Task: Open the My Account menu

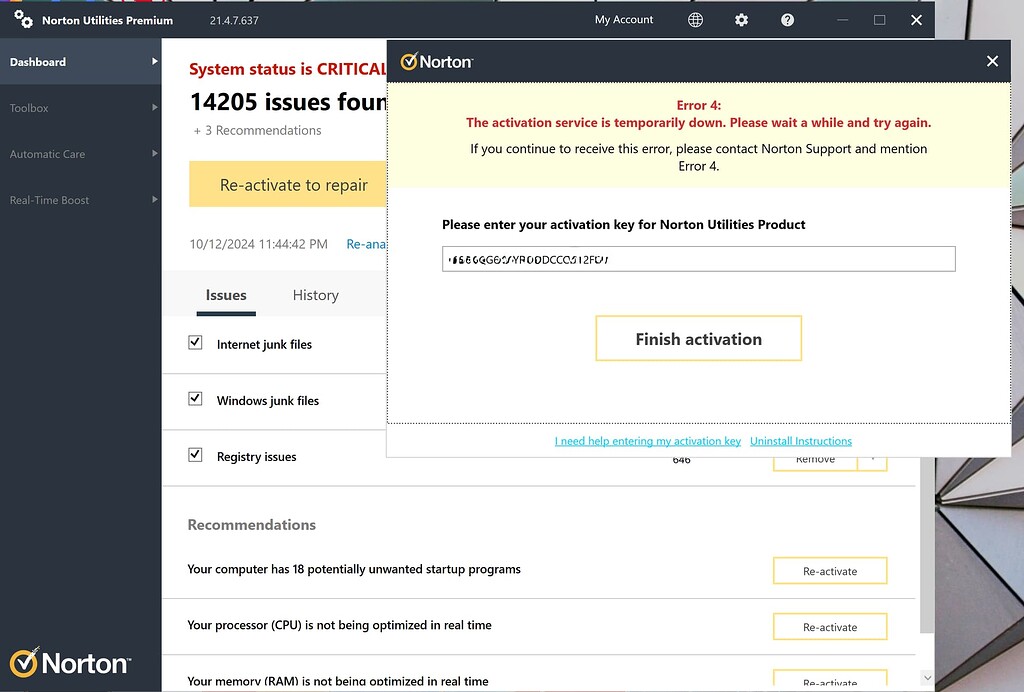Action: click(623, 19)
